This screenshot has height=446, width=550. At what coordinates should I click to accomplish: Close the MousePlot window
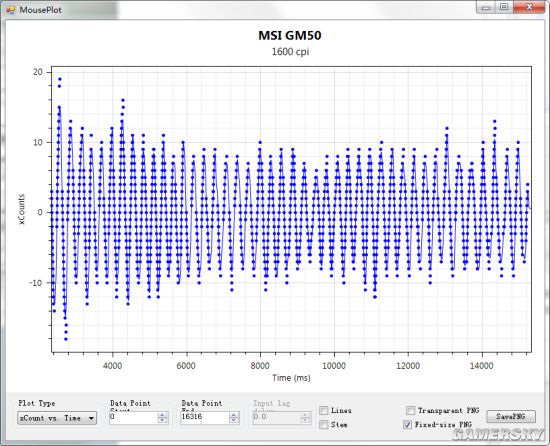pos(529,7)
